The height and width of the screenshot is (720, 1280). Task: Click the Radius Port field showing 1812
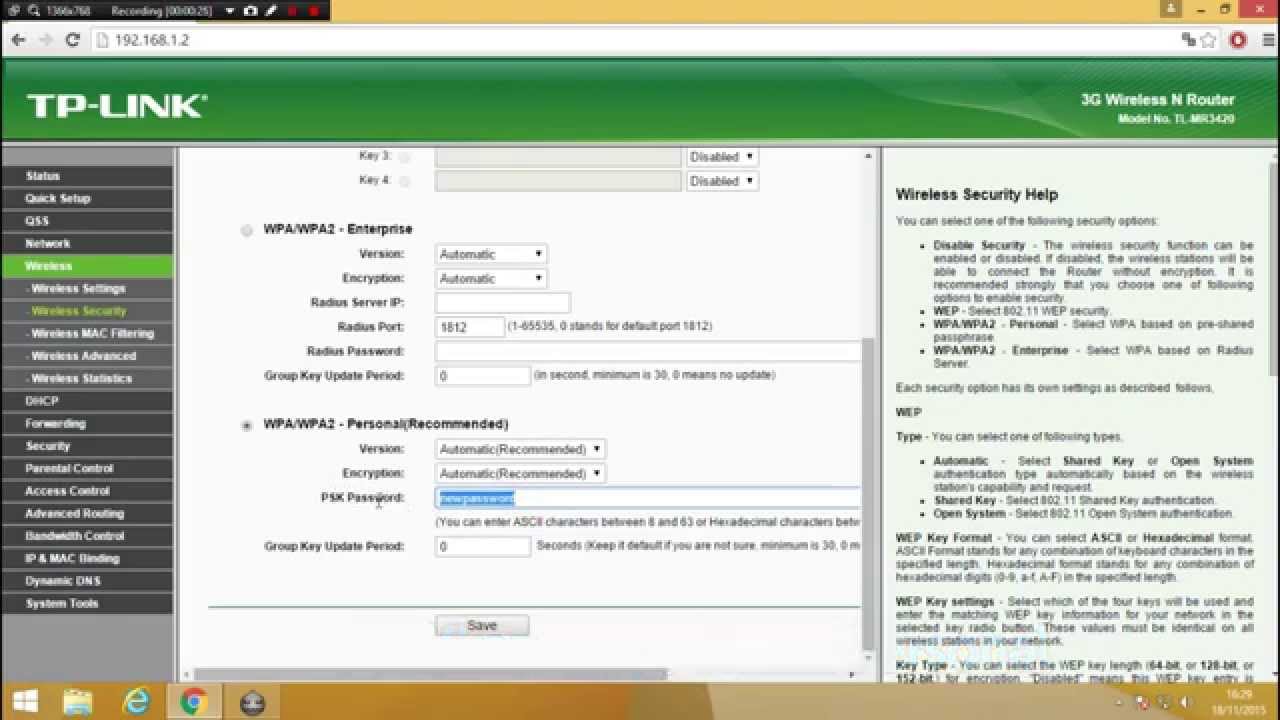[x=470, y=327]
